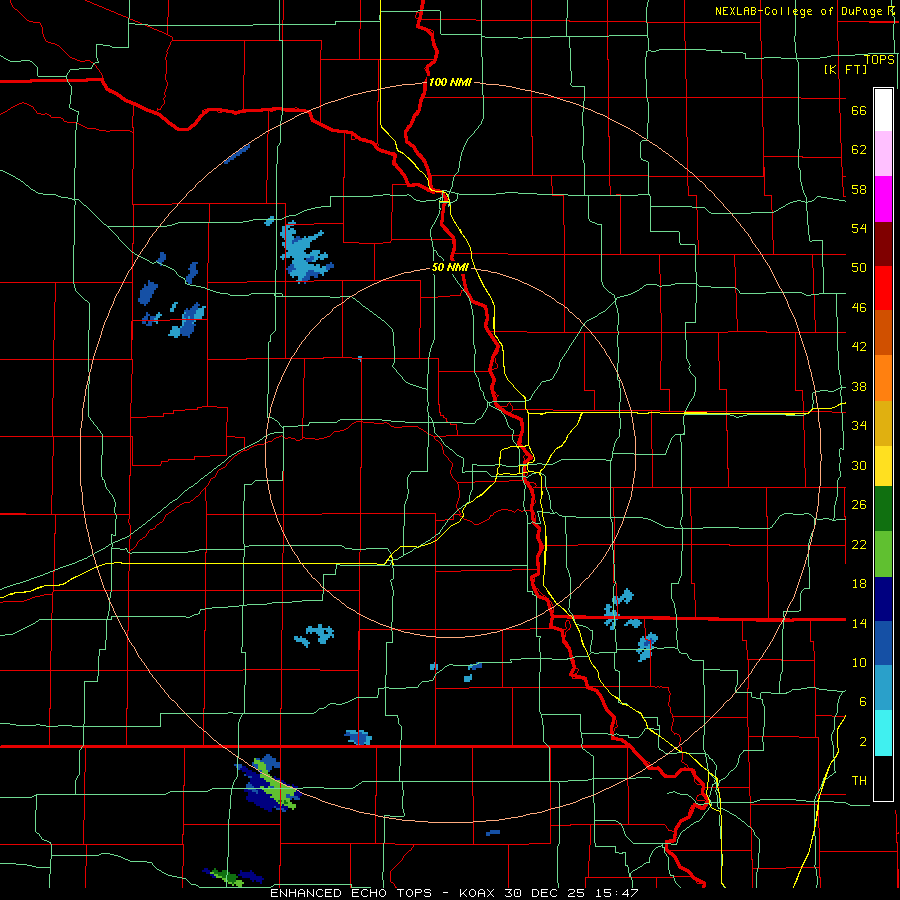Click the "NEXLAB-College of DuPage" header text
This screenshot has width=900, height=900.
[x=799, y=11]
